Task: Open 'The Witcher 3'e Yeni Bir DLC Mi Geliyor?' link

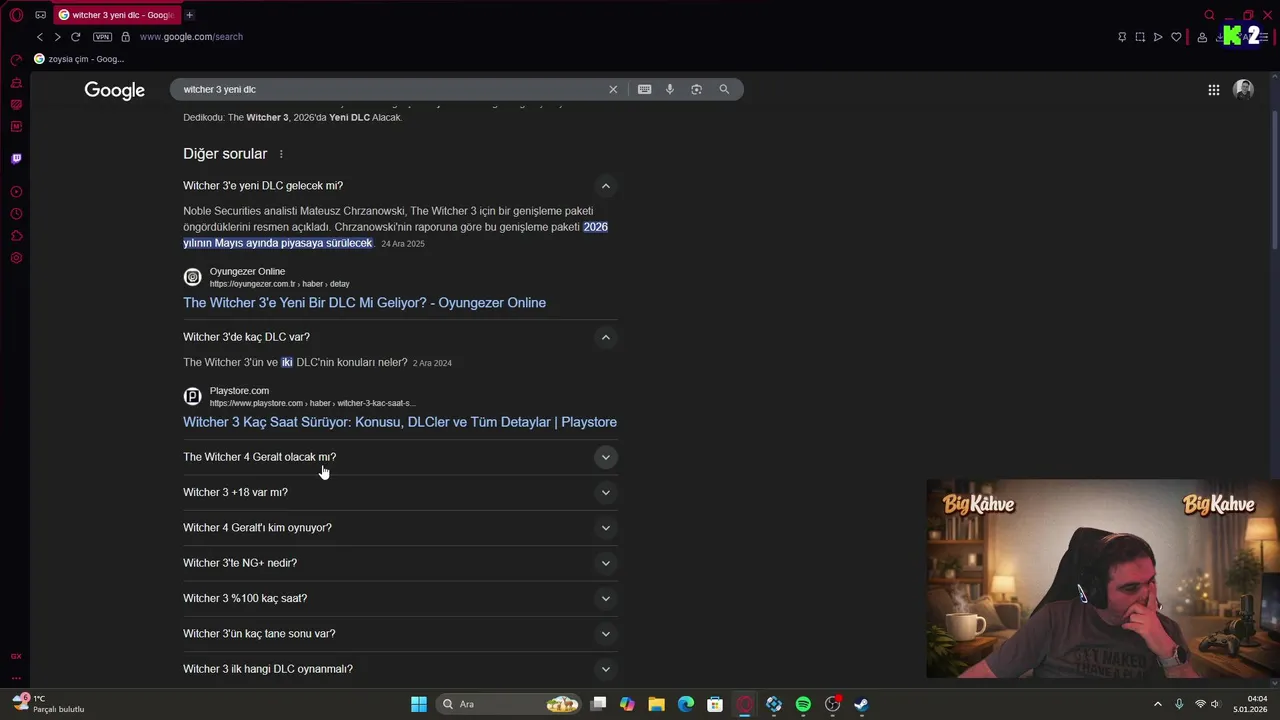Action: tap(364, 303)
